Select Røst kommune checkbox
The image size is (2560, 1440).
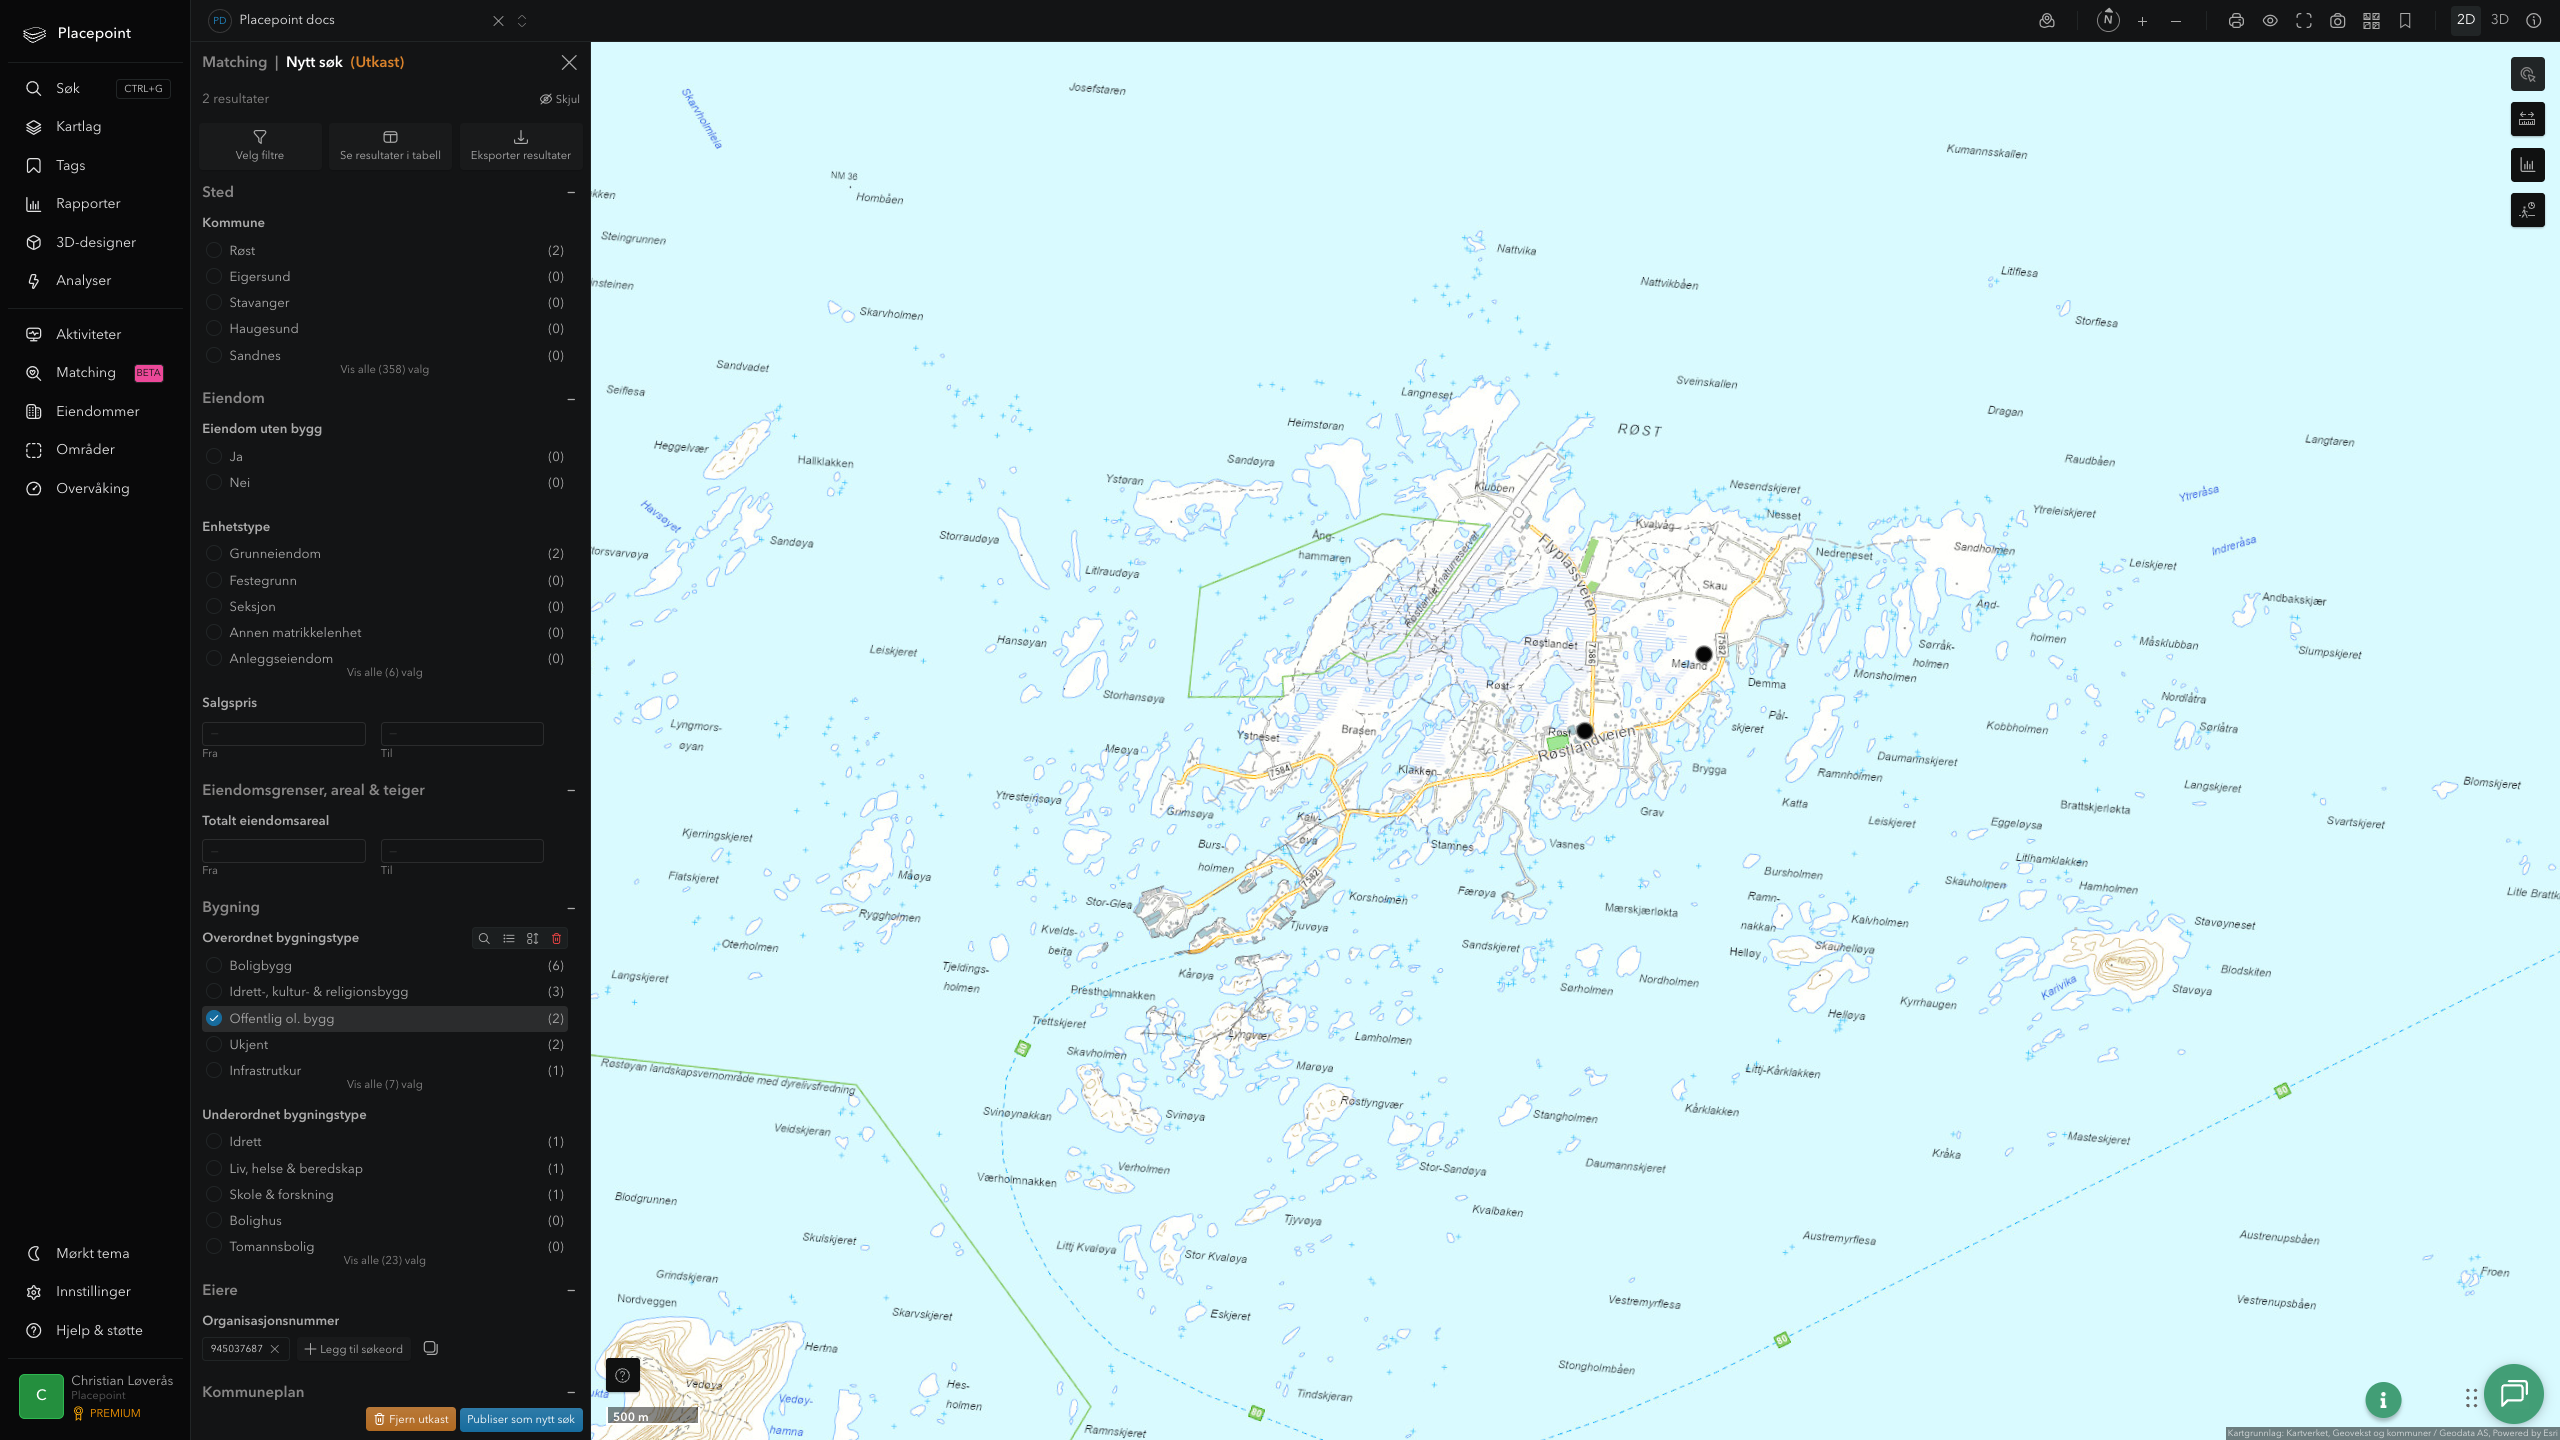coord(214,251)
